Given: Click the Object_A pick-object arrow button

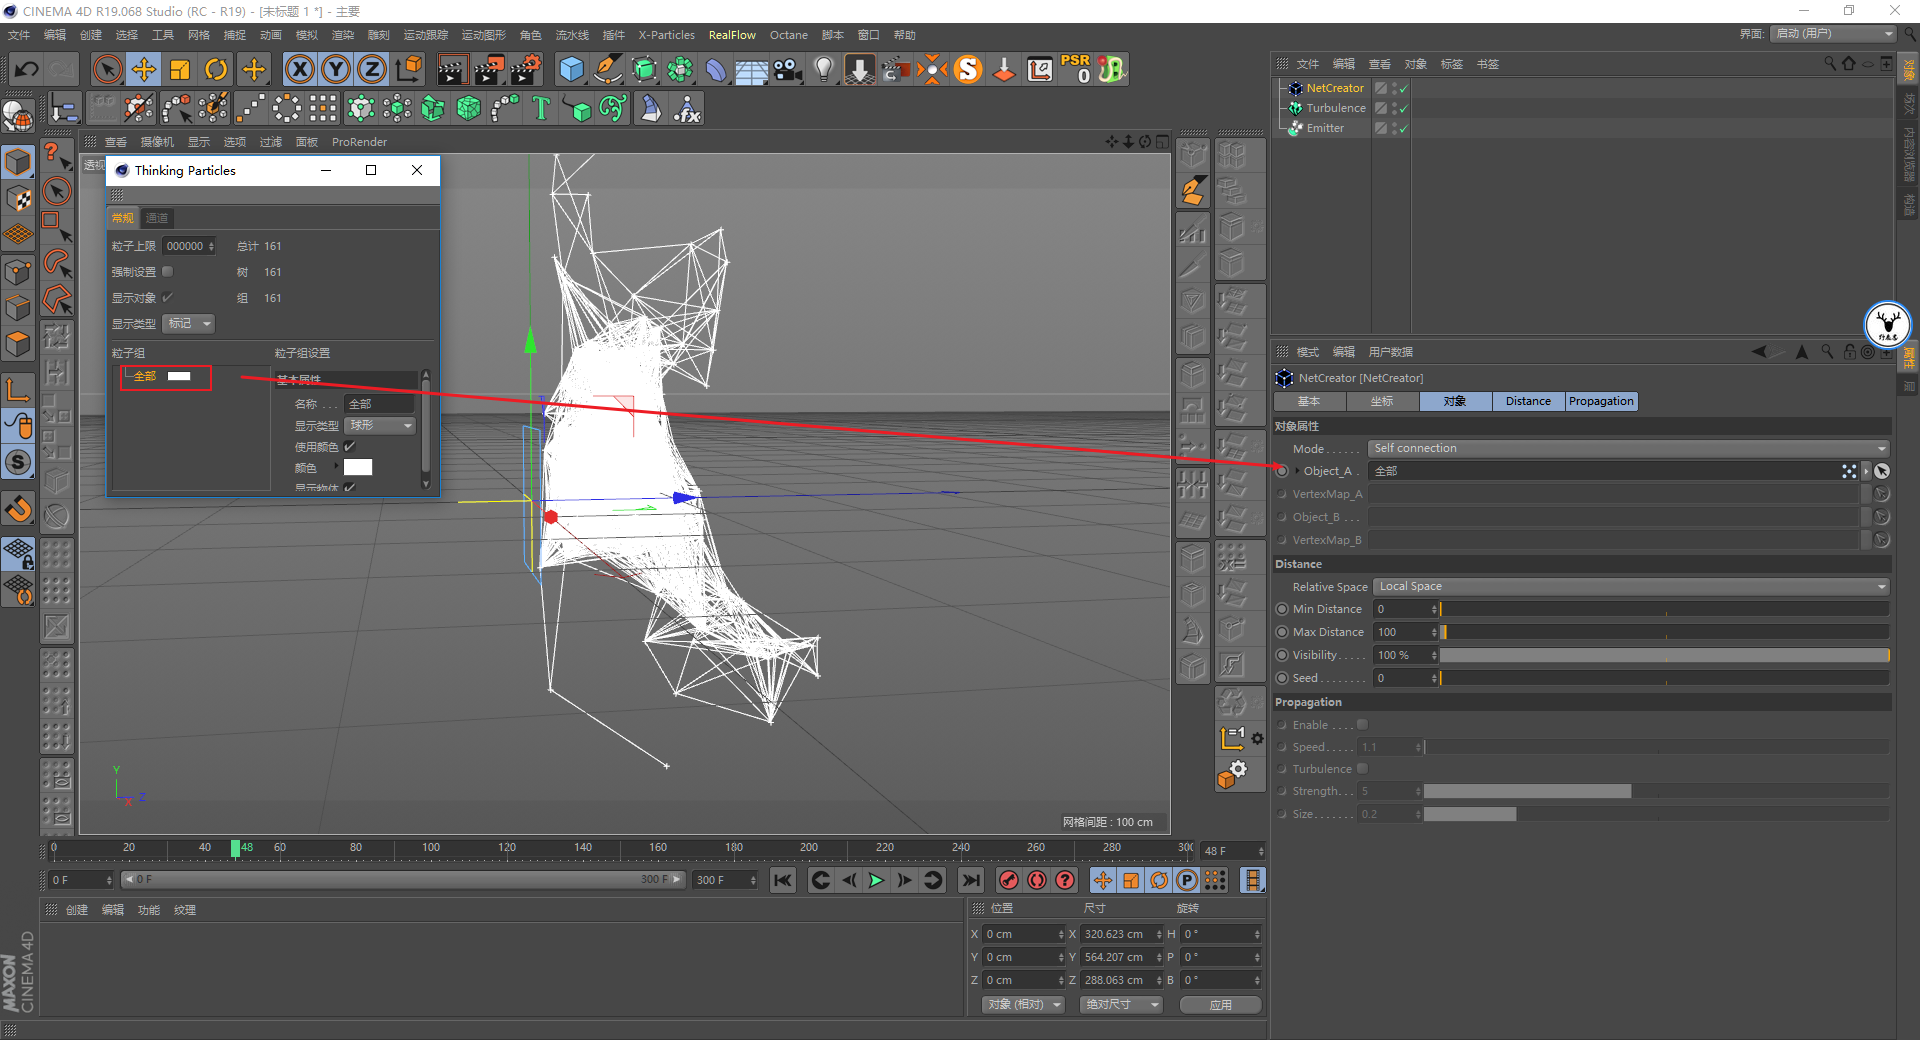Looking at the screenshot, I should (x=1881, y=471).
